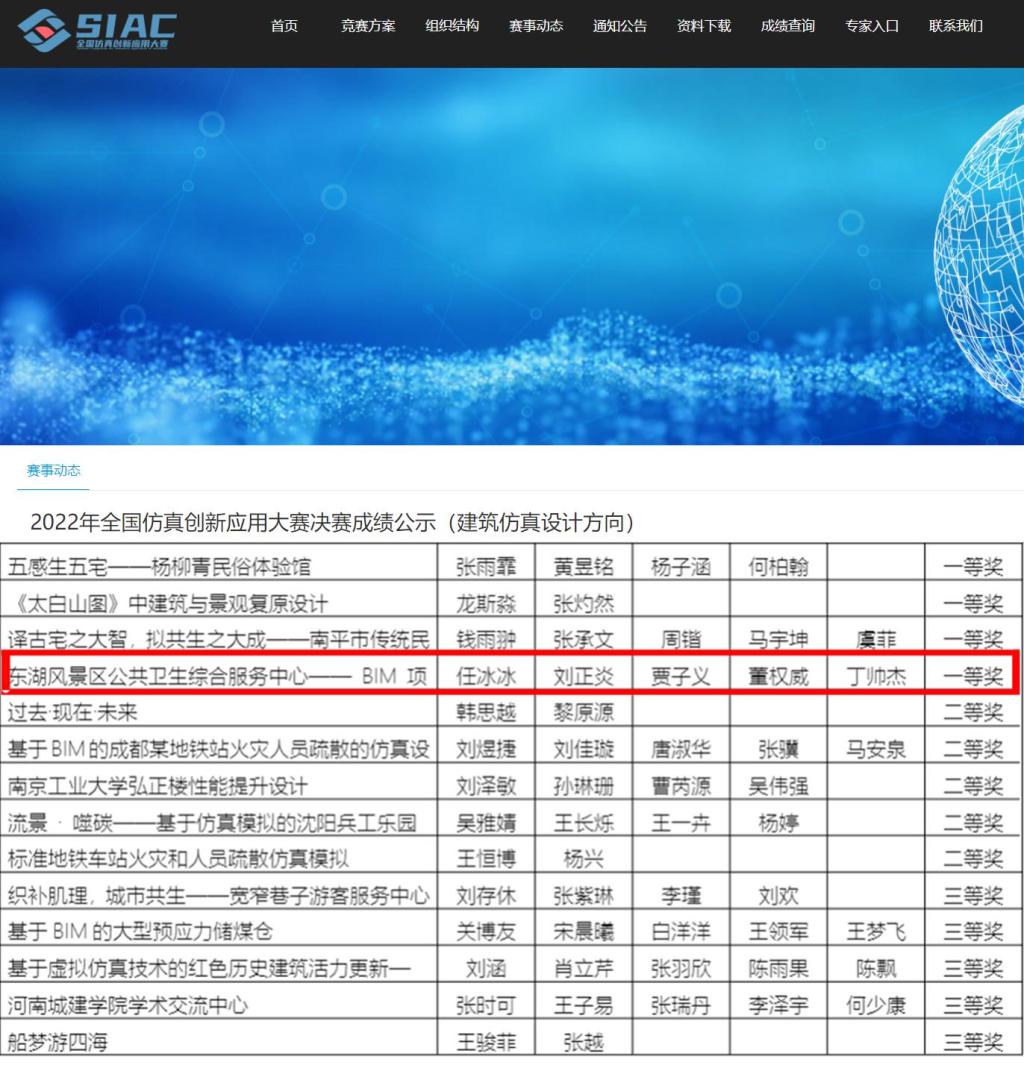Open the 竞赛方案 navigation item

[367, 26]
